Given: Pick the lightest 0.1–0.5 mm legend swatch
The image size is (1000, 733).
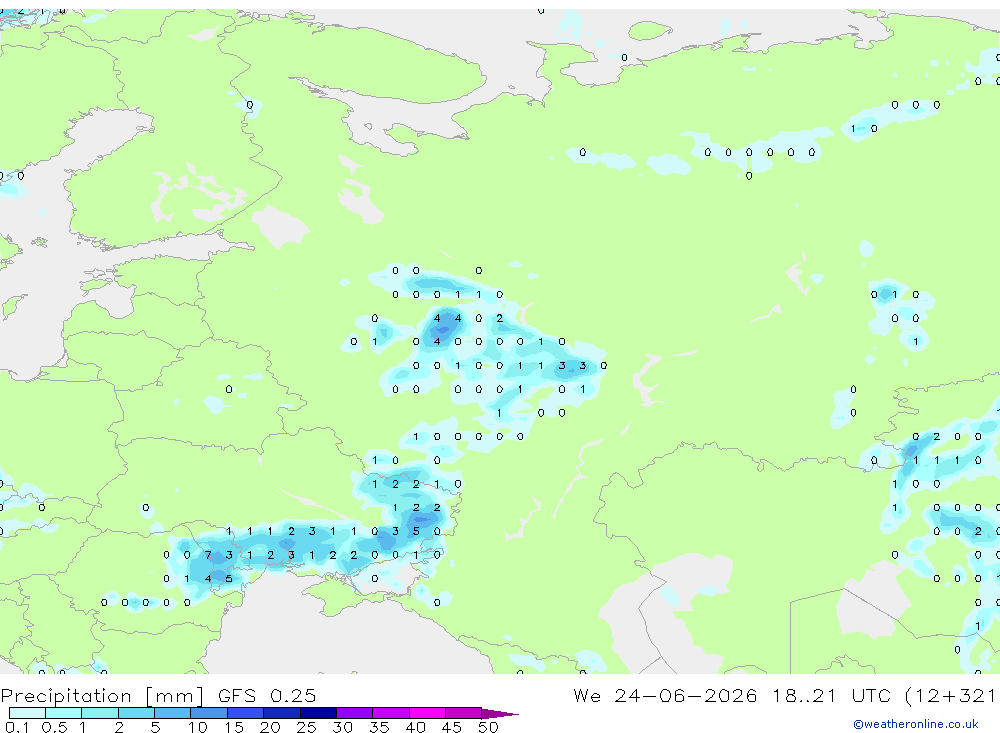Looking at the screenshot, I should pos(27,713).
